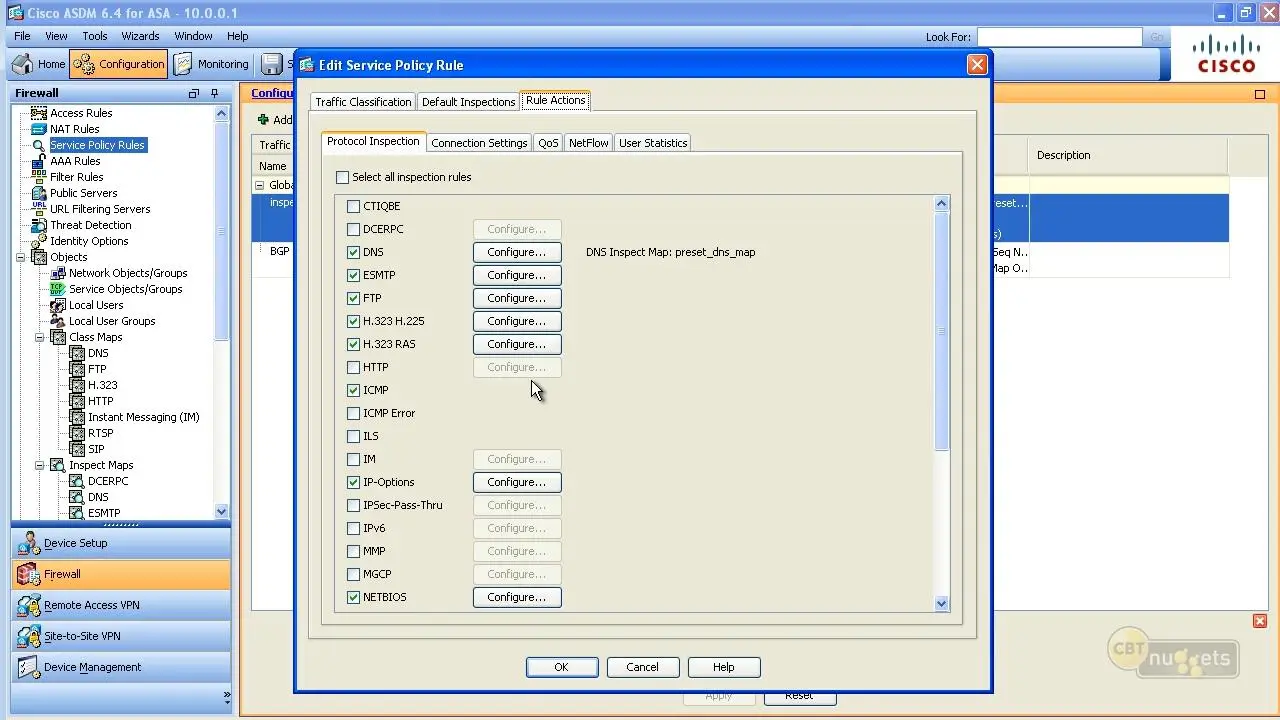The image size is (1280, 720).
Task: Open the AAA Rules tree item
Action: [75, 161]
